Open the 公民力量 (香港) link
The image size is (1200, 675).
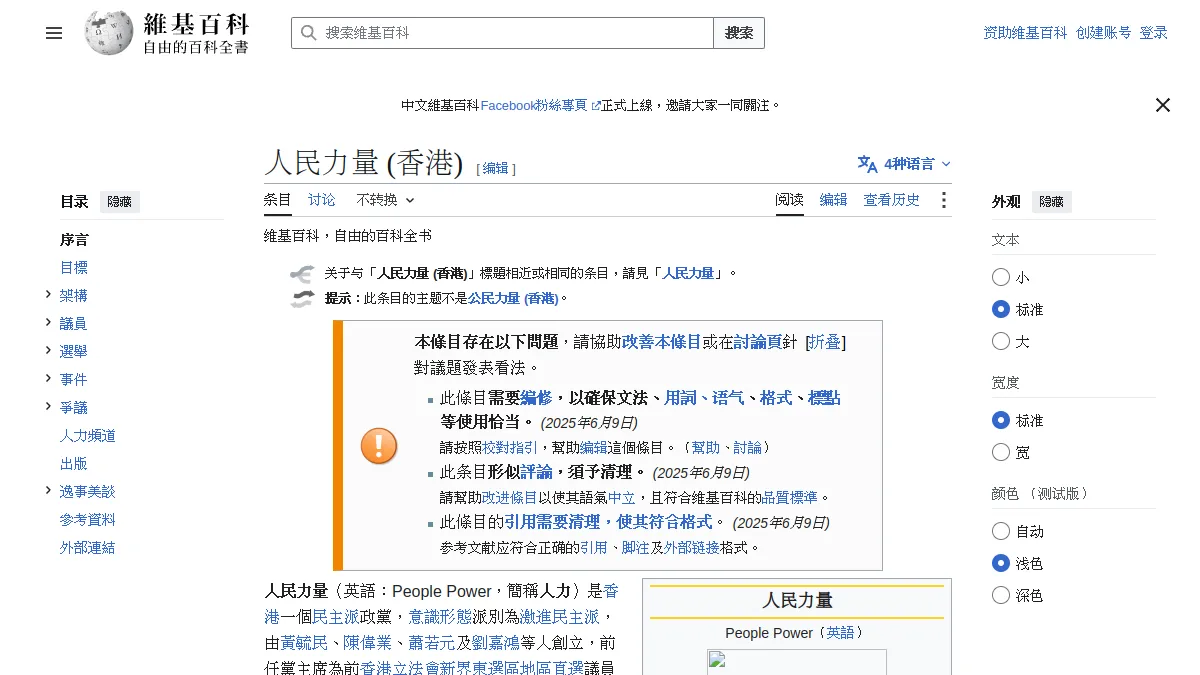tap(513, 298)
